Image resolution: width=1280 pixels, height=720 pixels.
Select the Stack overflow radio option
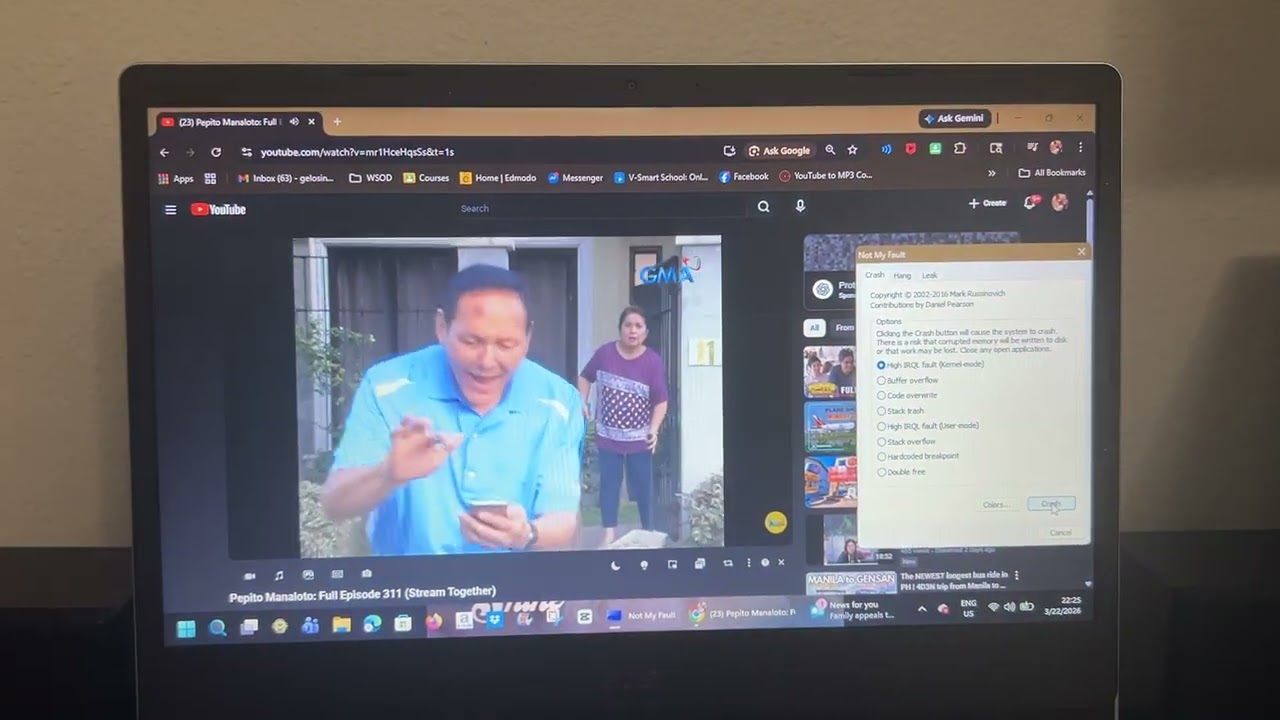click(906, 441)
